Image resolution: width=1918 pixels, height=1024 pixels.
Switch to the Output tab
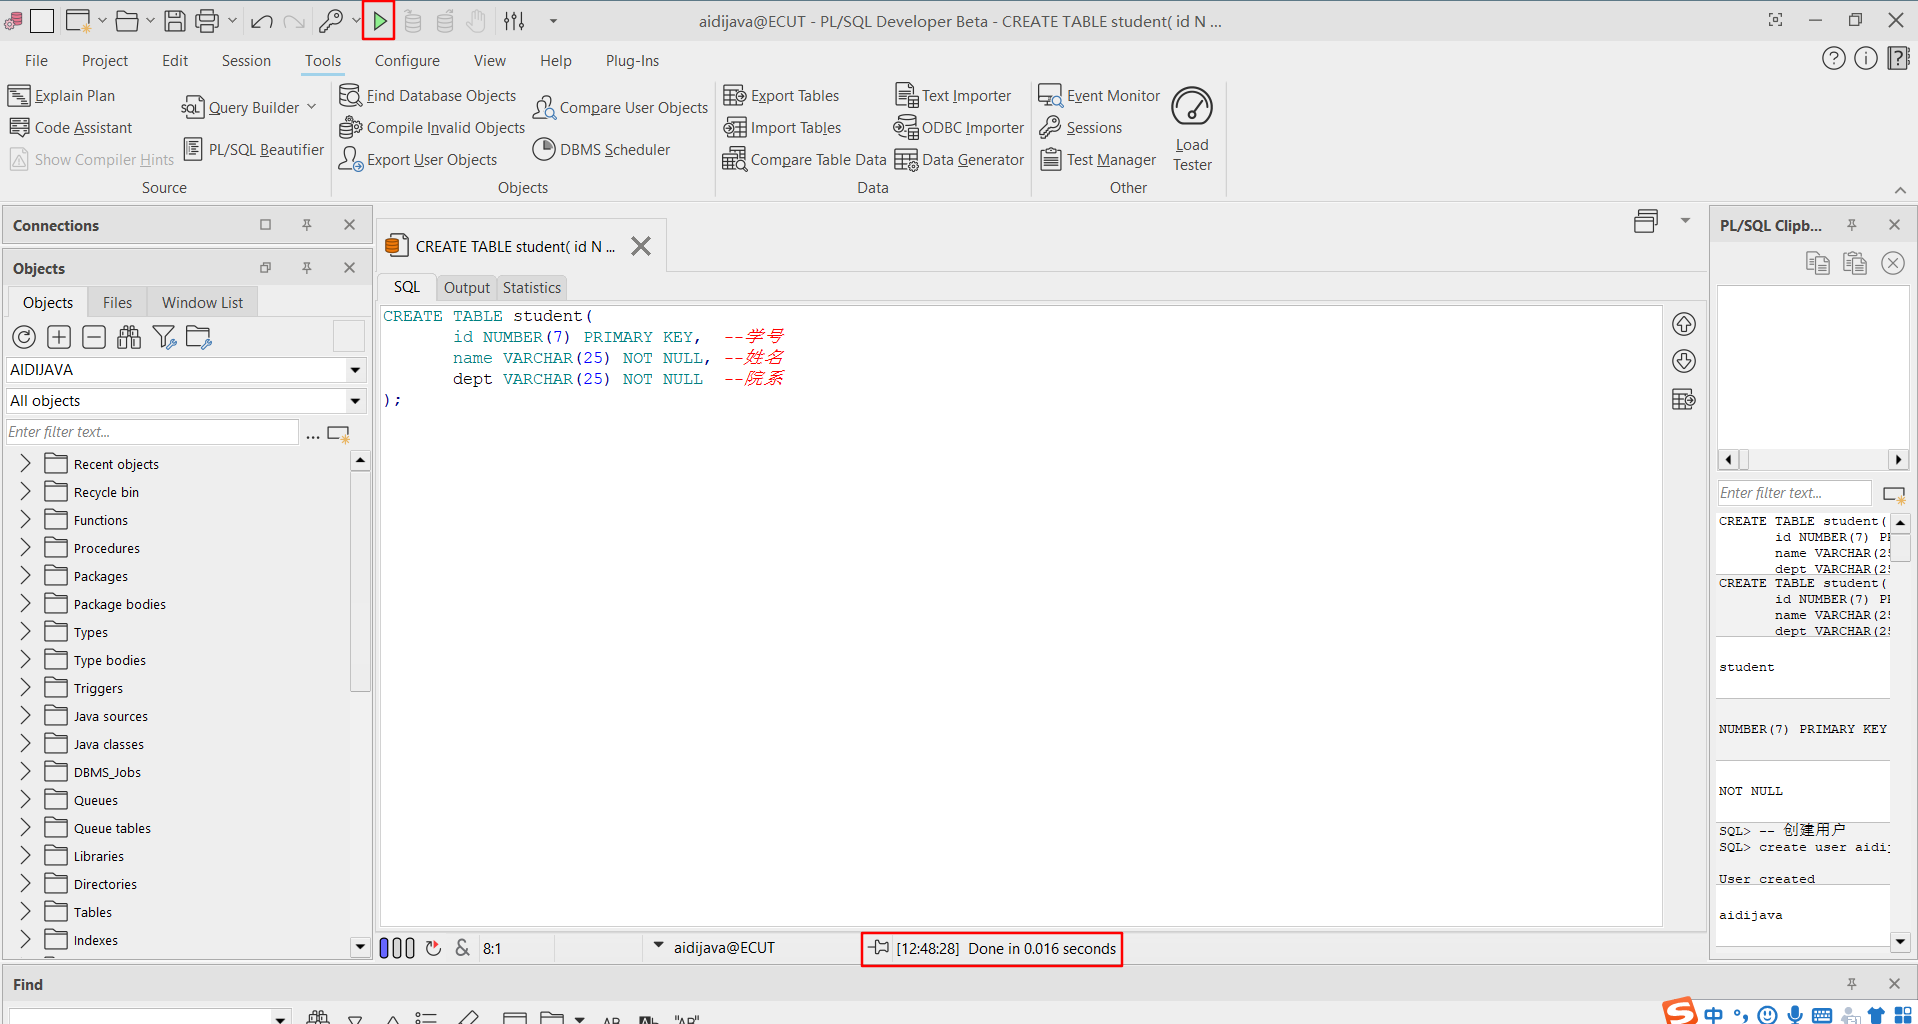point(466,288)
